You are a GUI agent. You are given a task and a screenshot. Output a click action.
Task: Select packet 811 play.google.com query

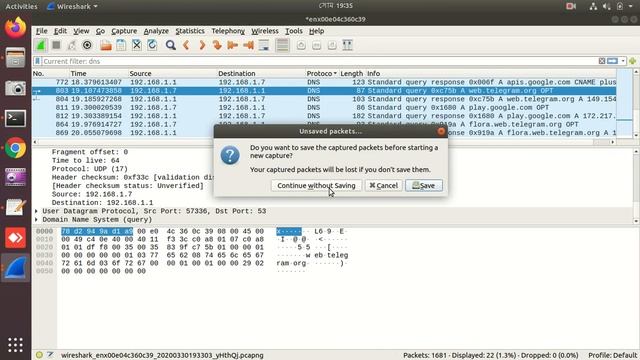tap(324, 108)
